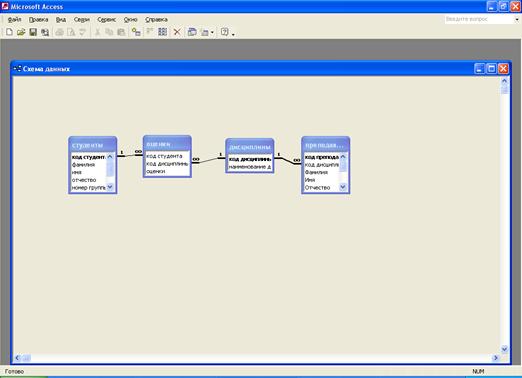
Task: Click in the Введите вопрос help field
Action: pyautogui.click(x=479, y=20)
